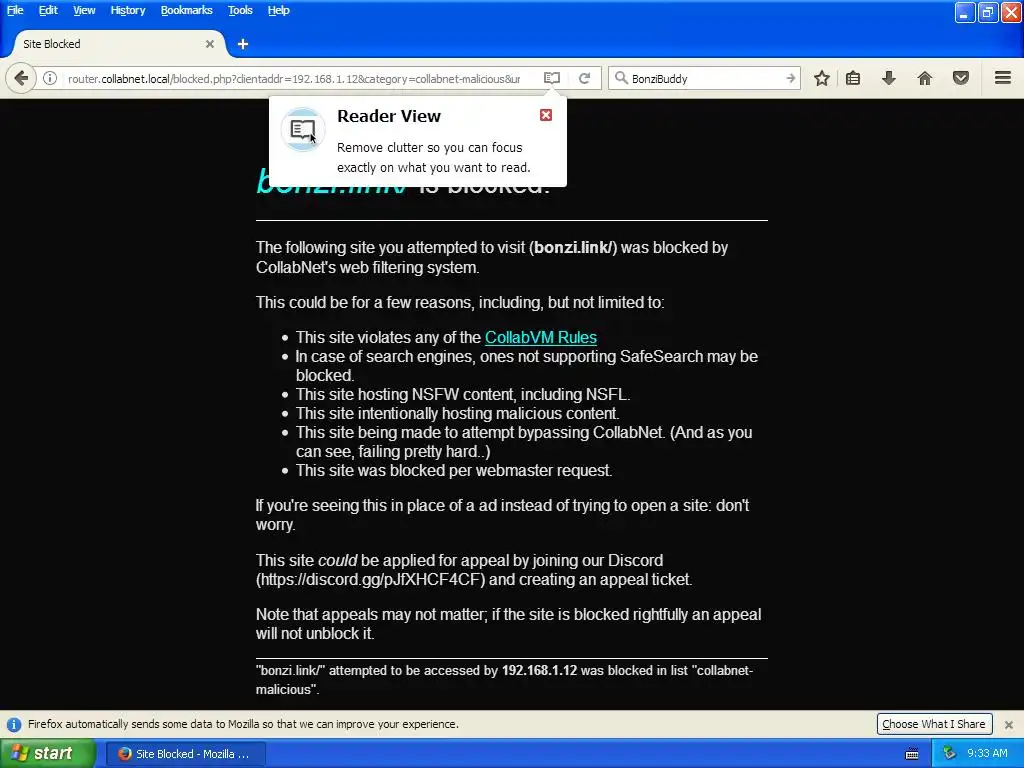Follow the CollabVM Rules link
Image resolution: width=1024 pixels, height=768 pixels.
coord(541,338)
